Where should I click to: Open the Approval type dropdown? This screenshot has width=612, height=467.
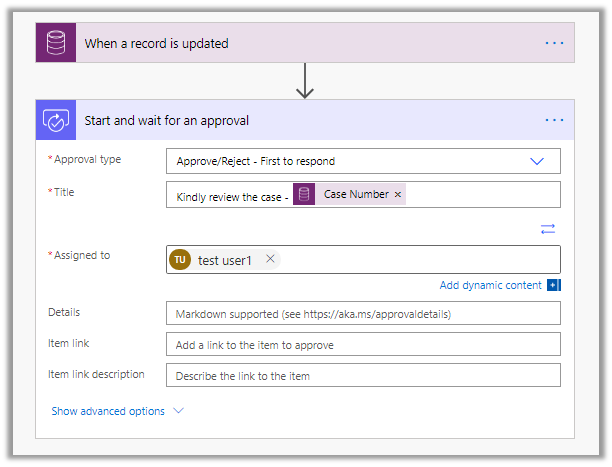[350, 161]
